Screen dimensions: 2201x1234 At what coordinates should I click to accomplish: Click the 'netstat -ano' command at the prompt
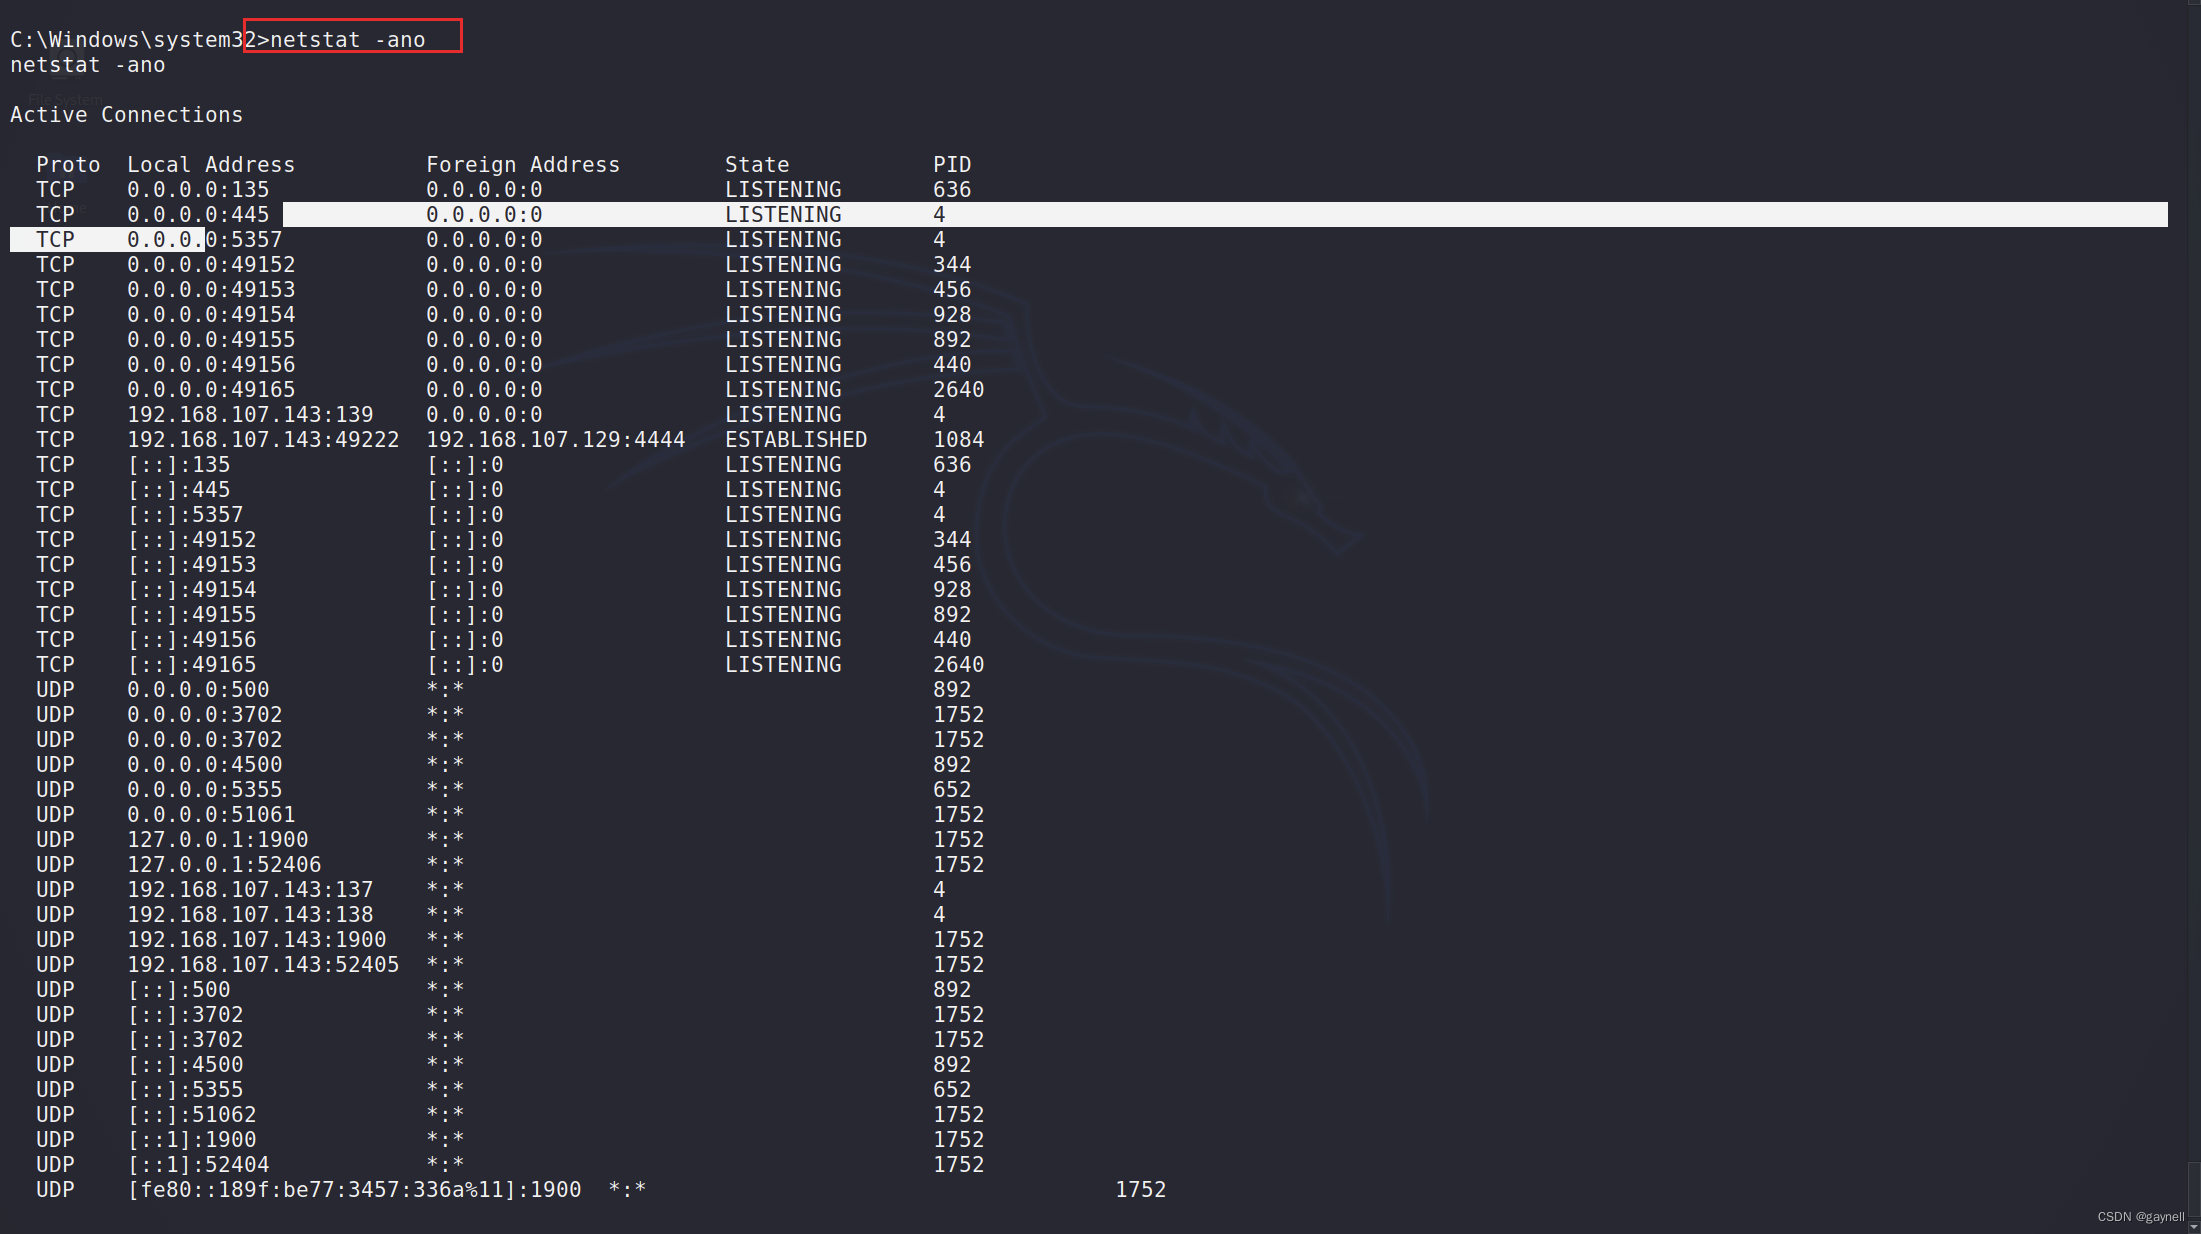(x=348, y=40)
